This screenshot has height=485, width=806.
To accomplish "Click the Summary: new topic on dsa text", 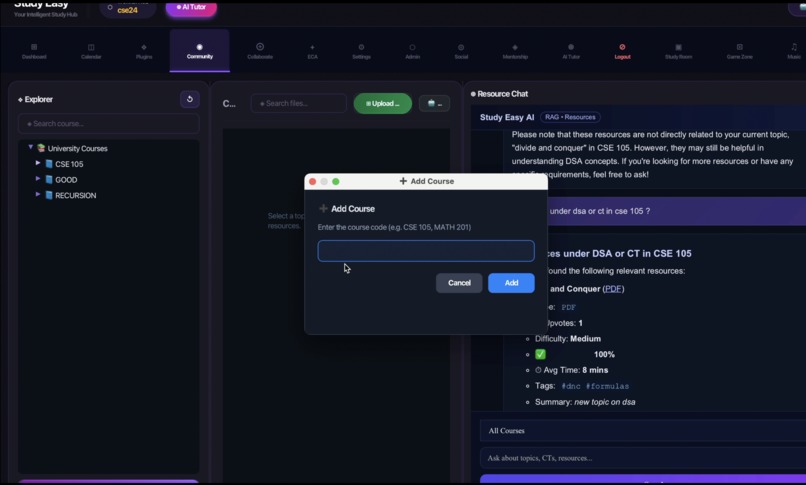I will (585, 402).
